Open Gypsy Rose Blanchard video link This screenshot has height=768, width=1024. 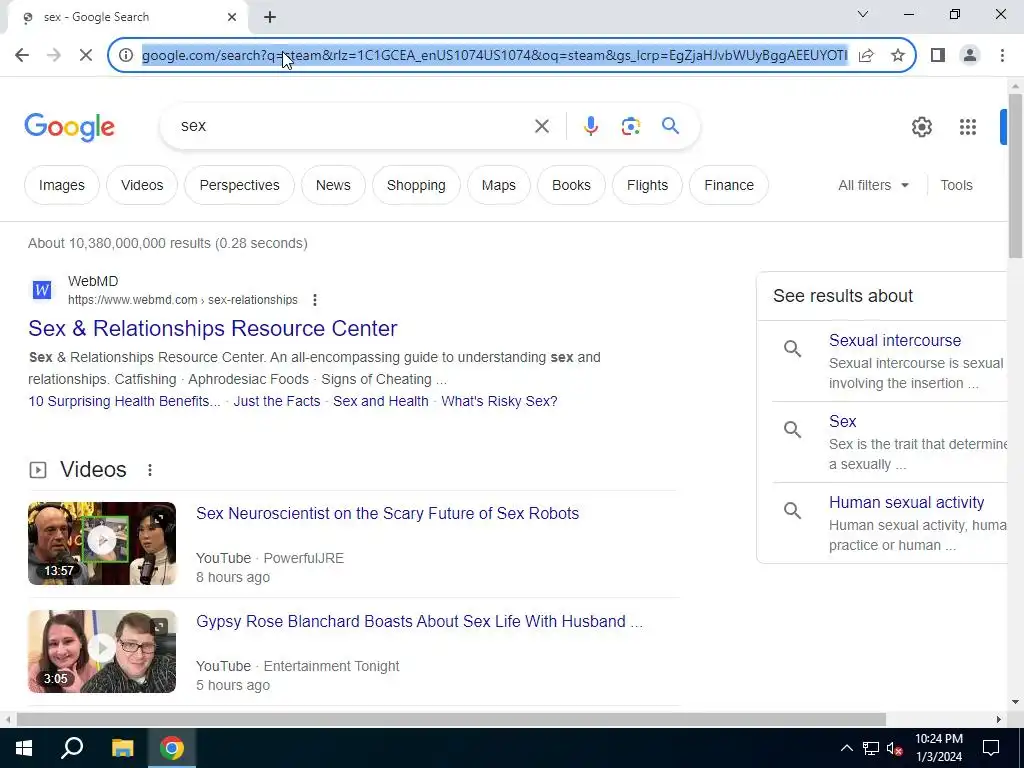[x=419, y=621]
